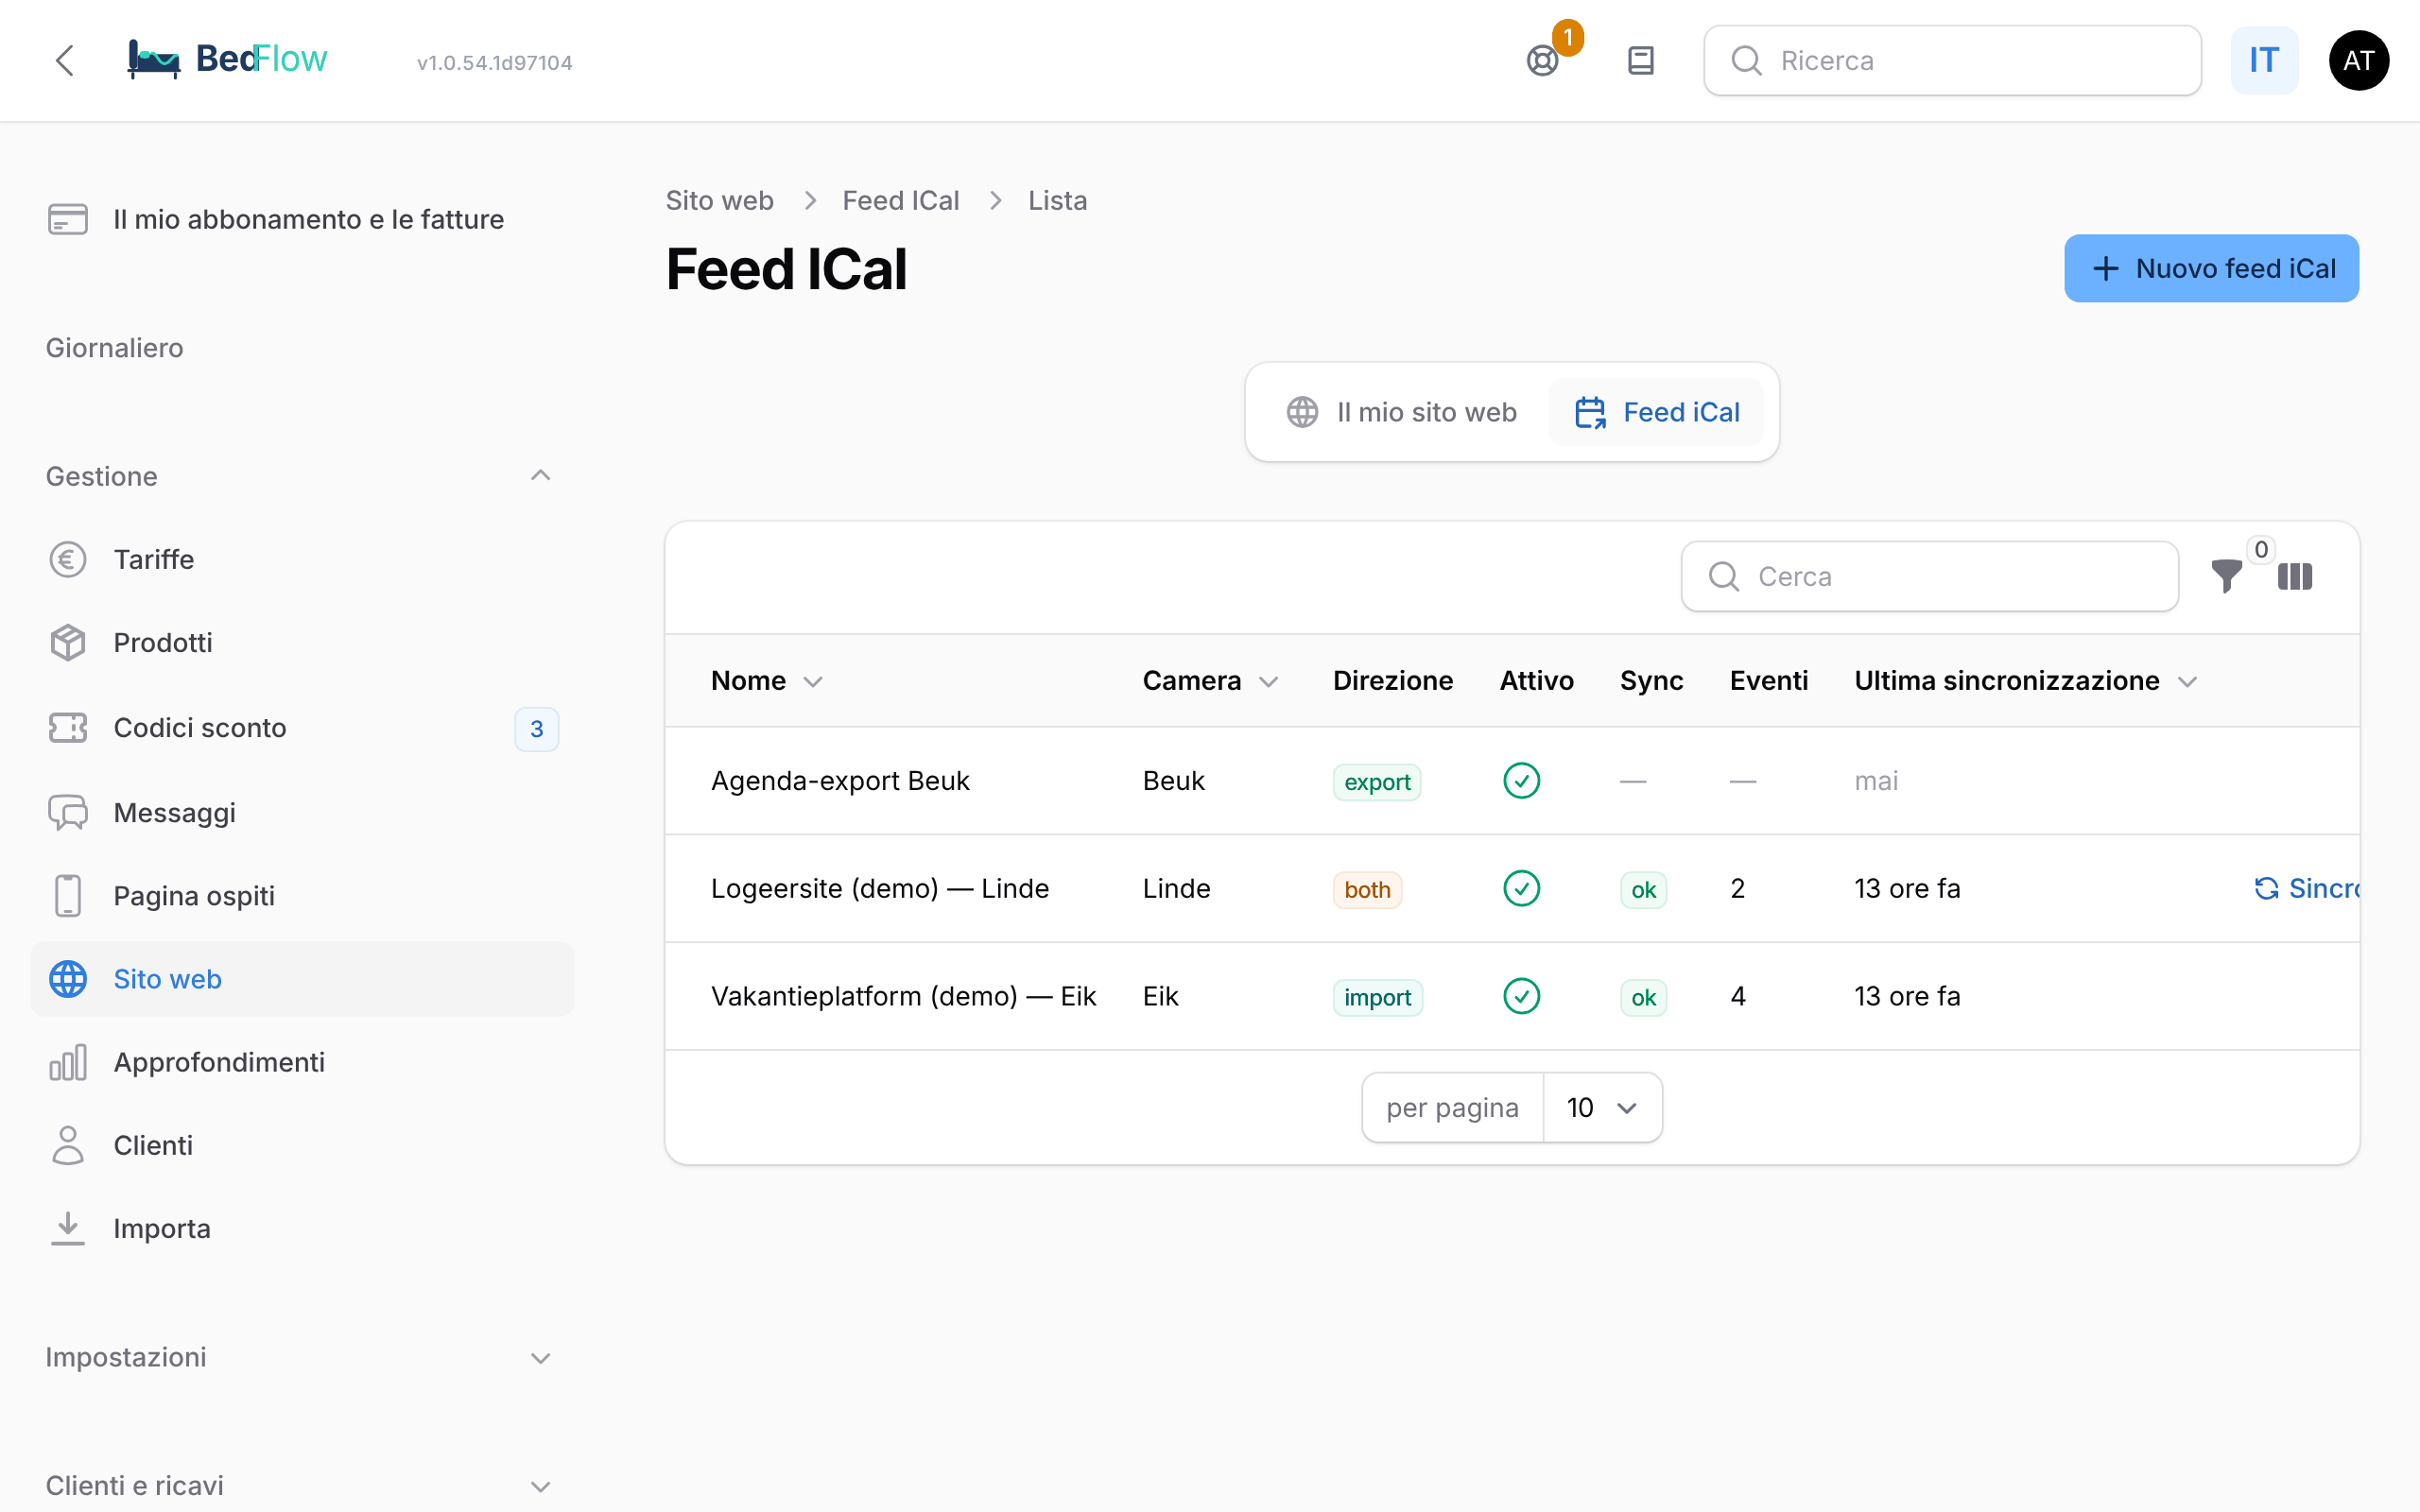The image size is (2420, 1512).
Task: Click Nuovo feed iCal button
Action: (2211, 268)
